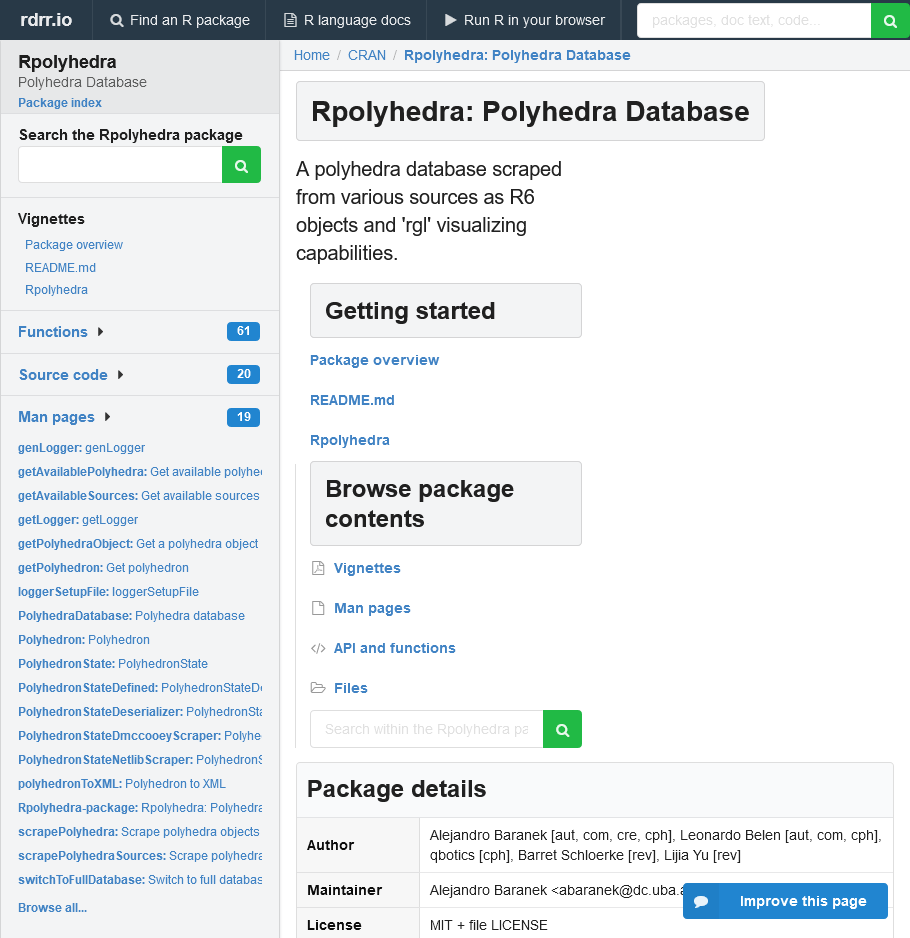
Task: Open R language docs menu item
Action: point(347,20)
